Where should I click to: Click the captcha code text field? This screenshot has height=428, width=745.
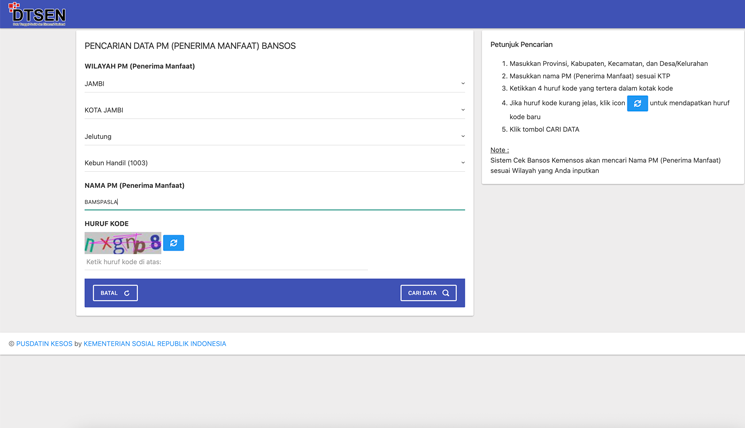click(225, 262)
